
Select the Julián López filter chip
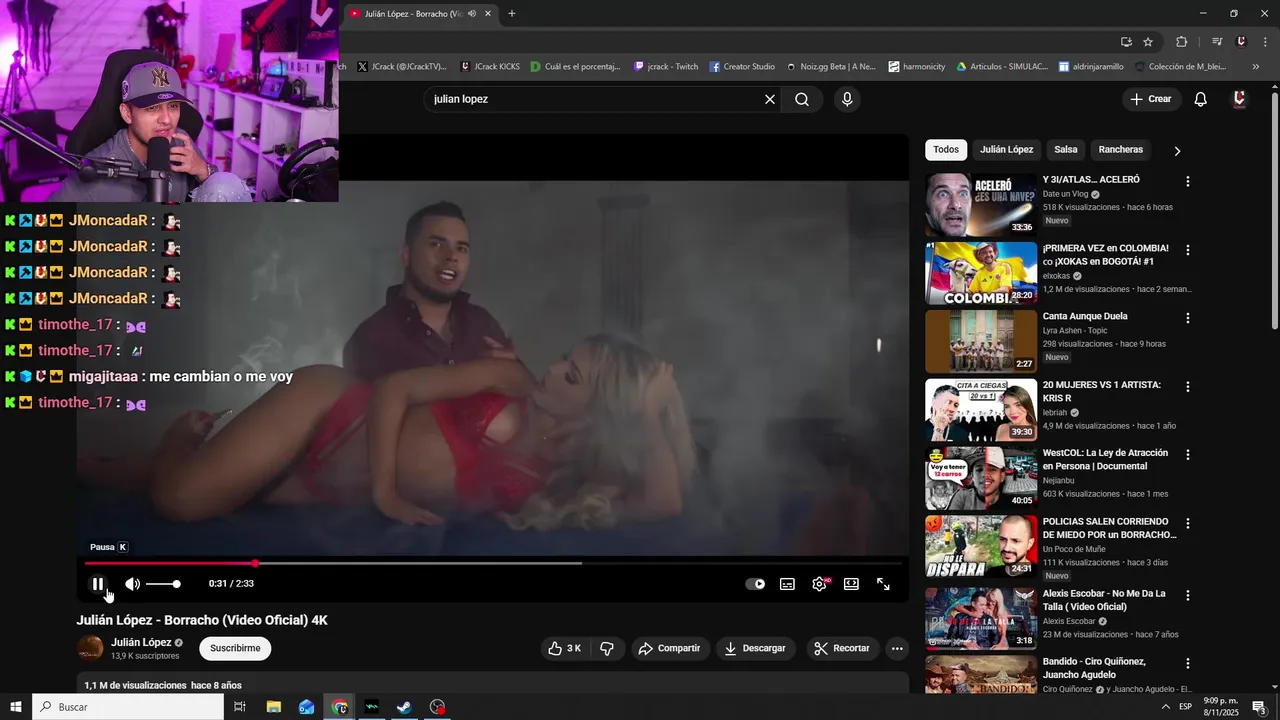point(1007,149)
